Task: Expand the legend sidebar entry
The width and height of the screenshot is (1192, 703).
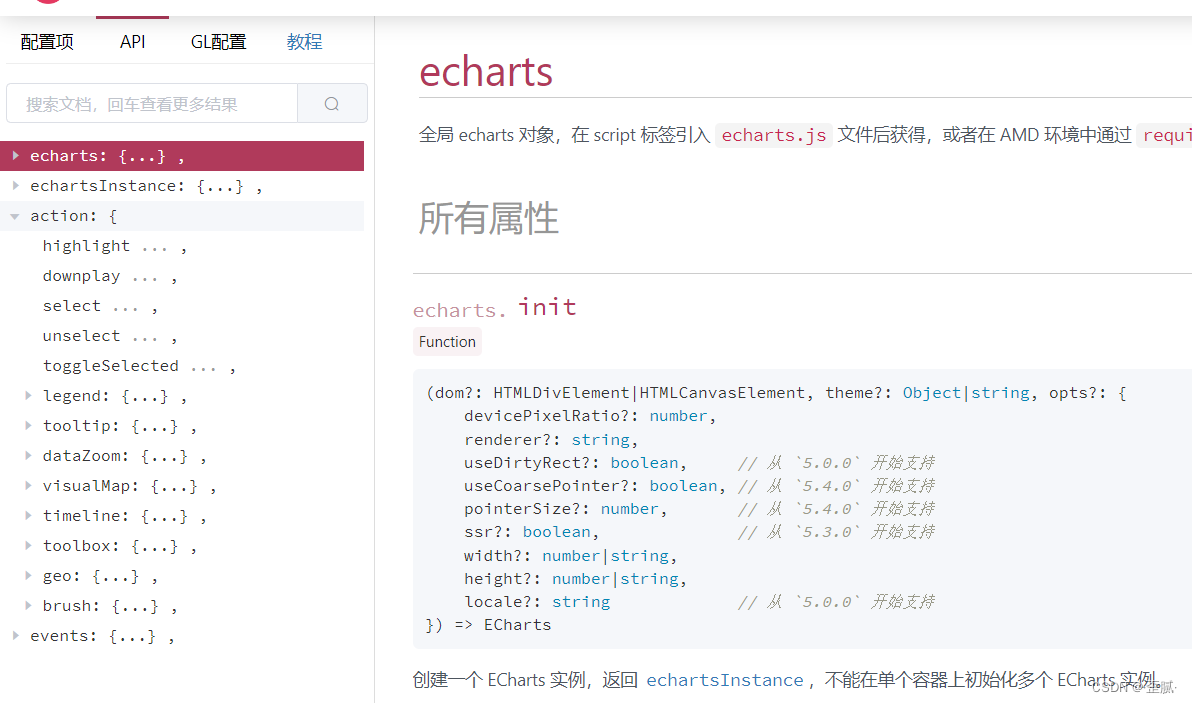Action: click(x=28, y=395)
